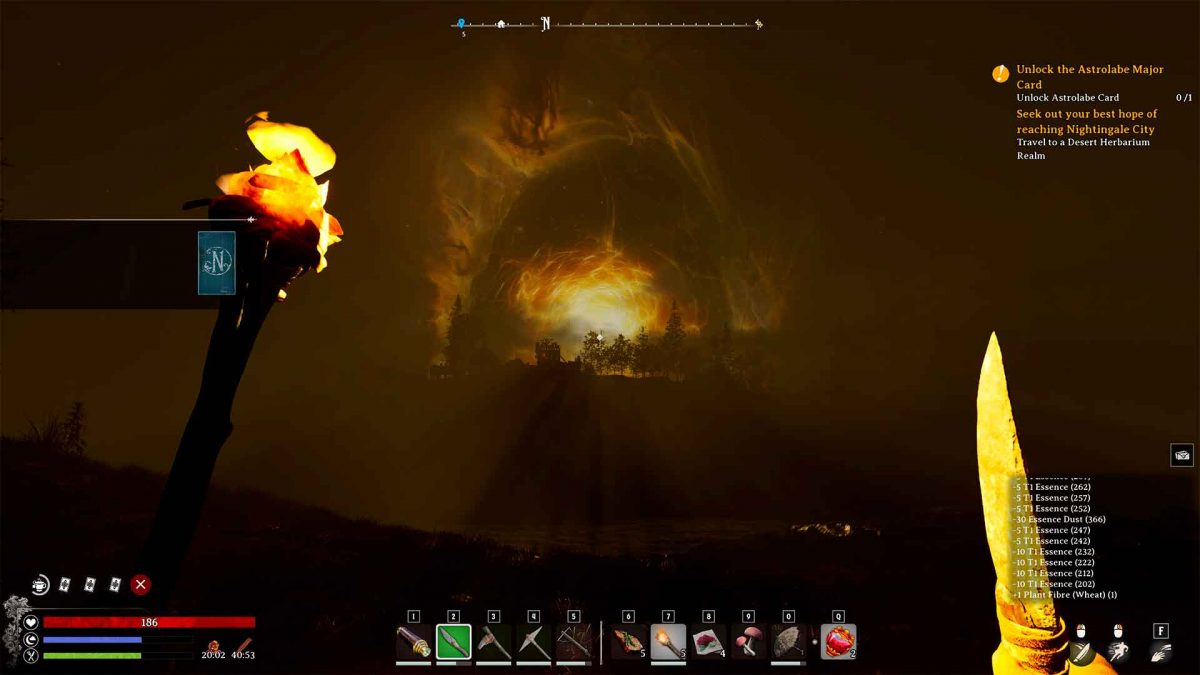
Task: Click the home marker on the compass
Action: click(x=501, y=24)
